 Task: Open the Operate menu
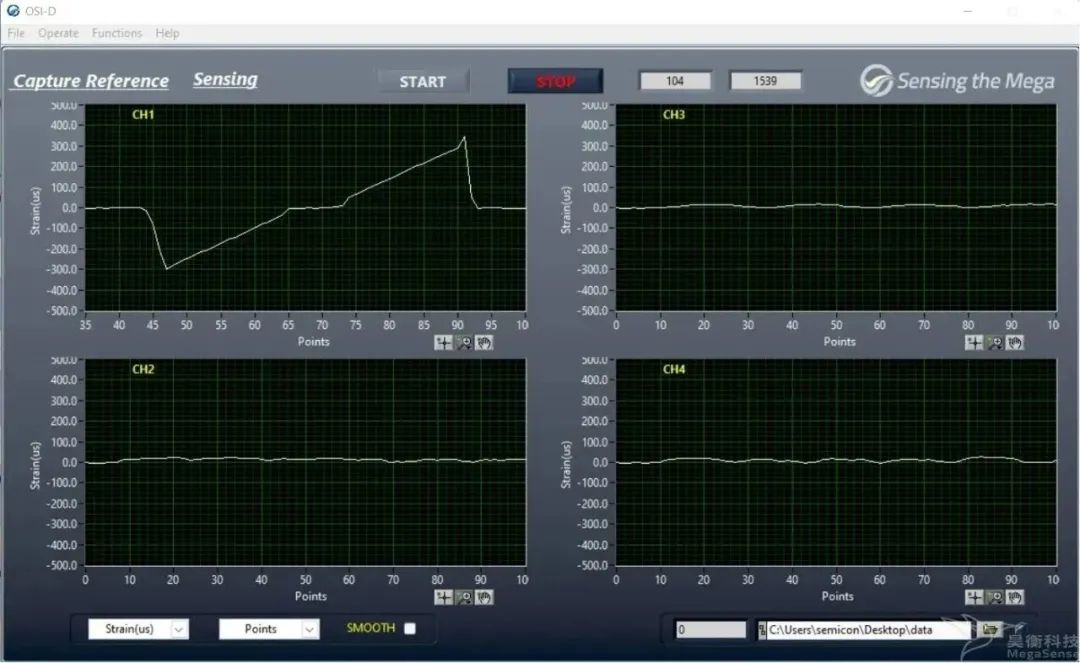pos(58,33)
